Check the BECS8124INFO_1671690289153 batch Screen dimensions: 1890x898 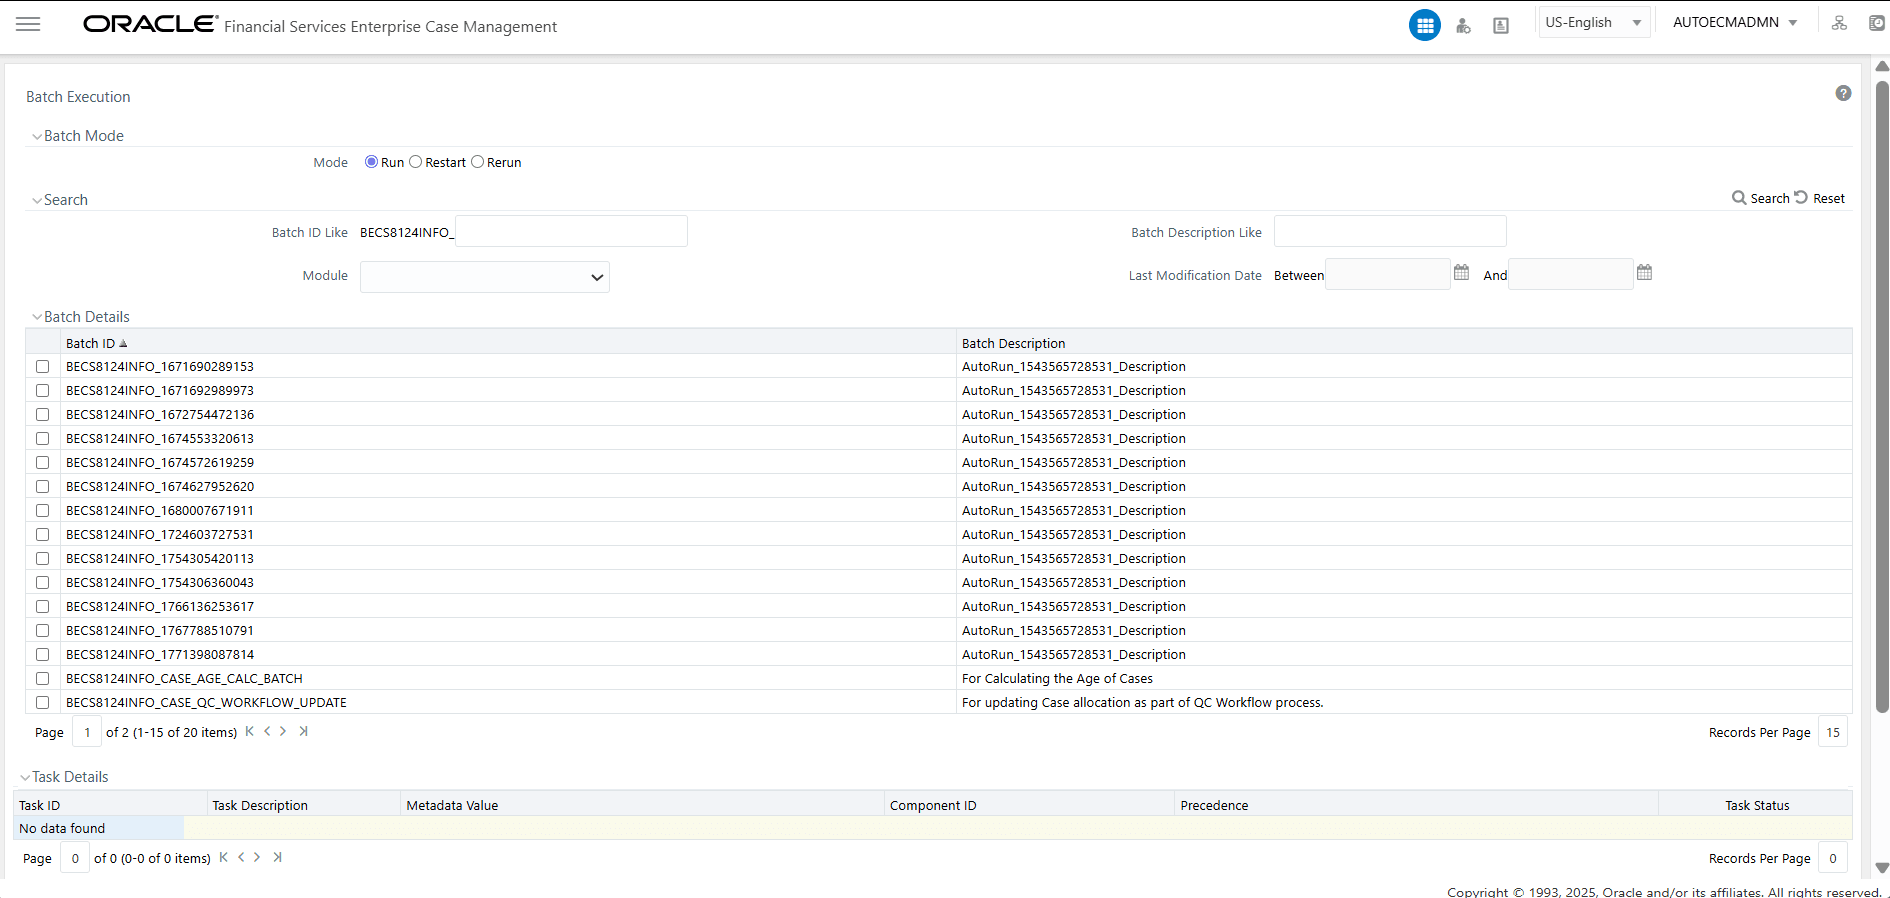tap(42, 366)
